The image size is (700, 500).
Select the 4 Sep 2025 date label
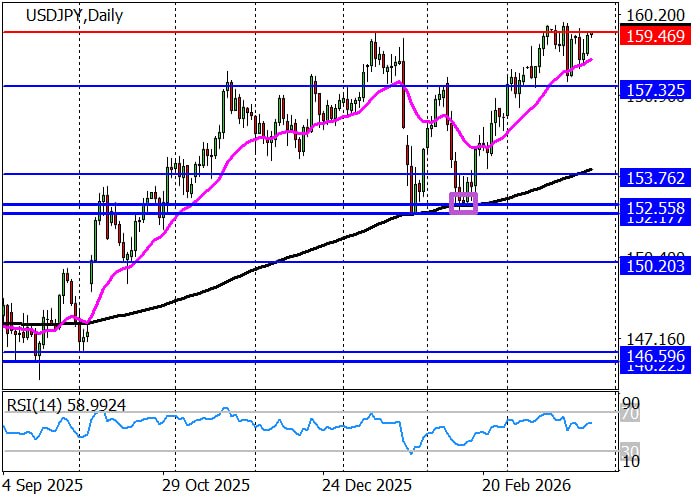click(x=41, y=483)
